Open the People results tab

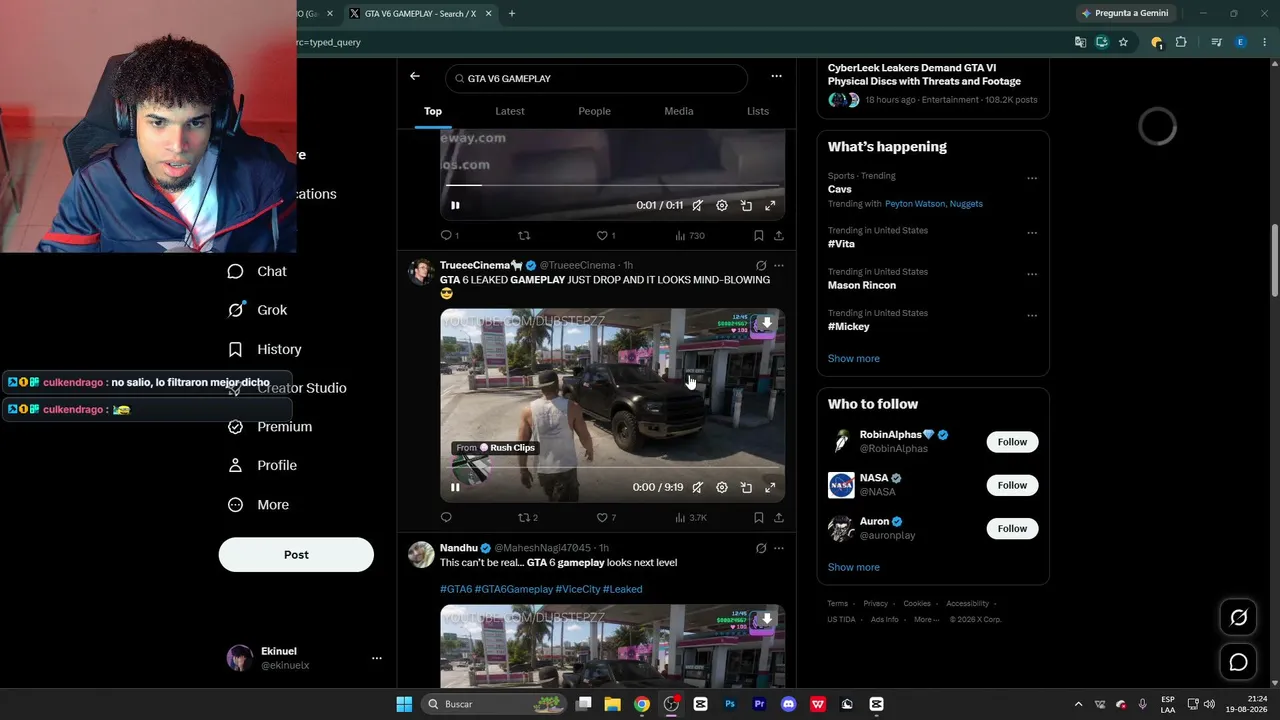pos(594,111)
